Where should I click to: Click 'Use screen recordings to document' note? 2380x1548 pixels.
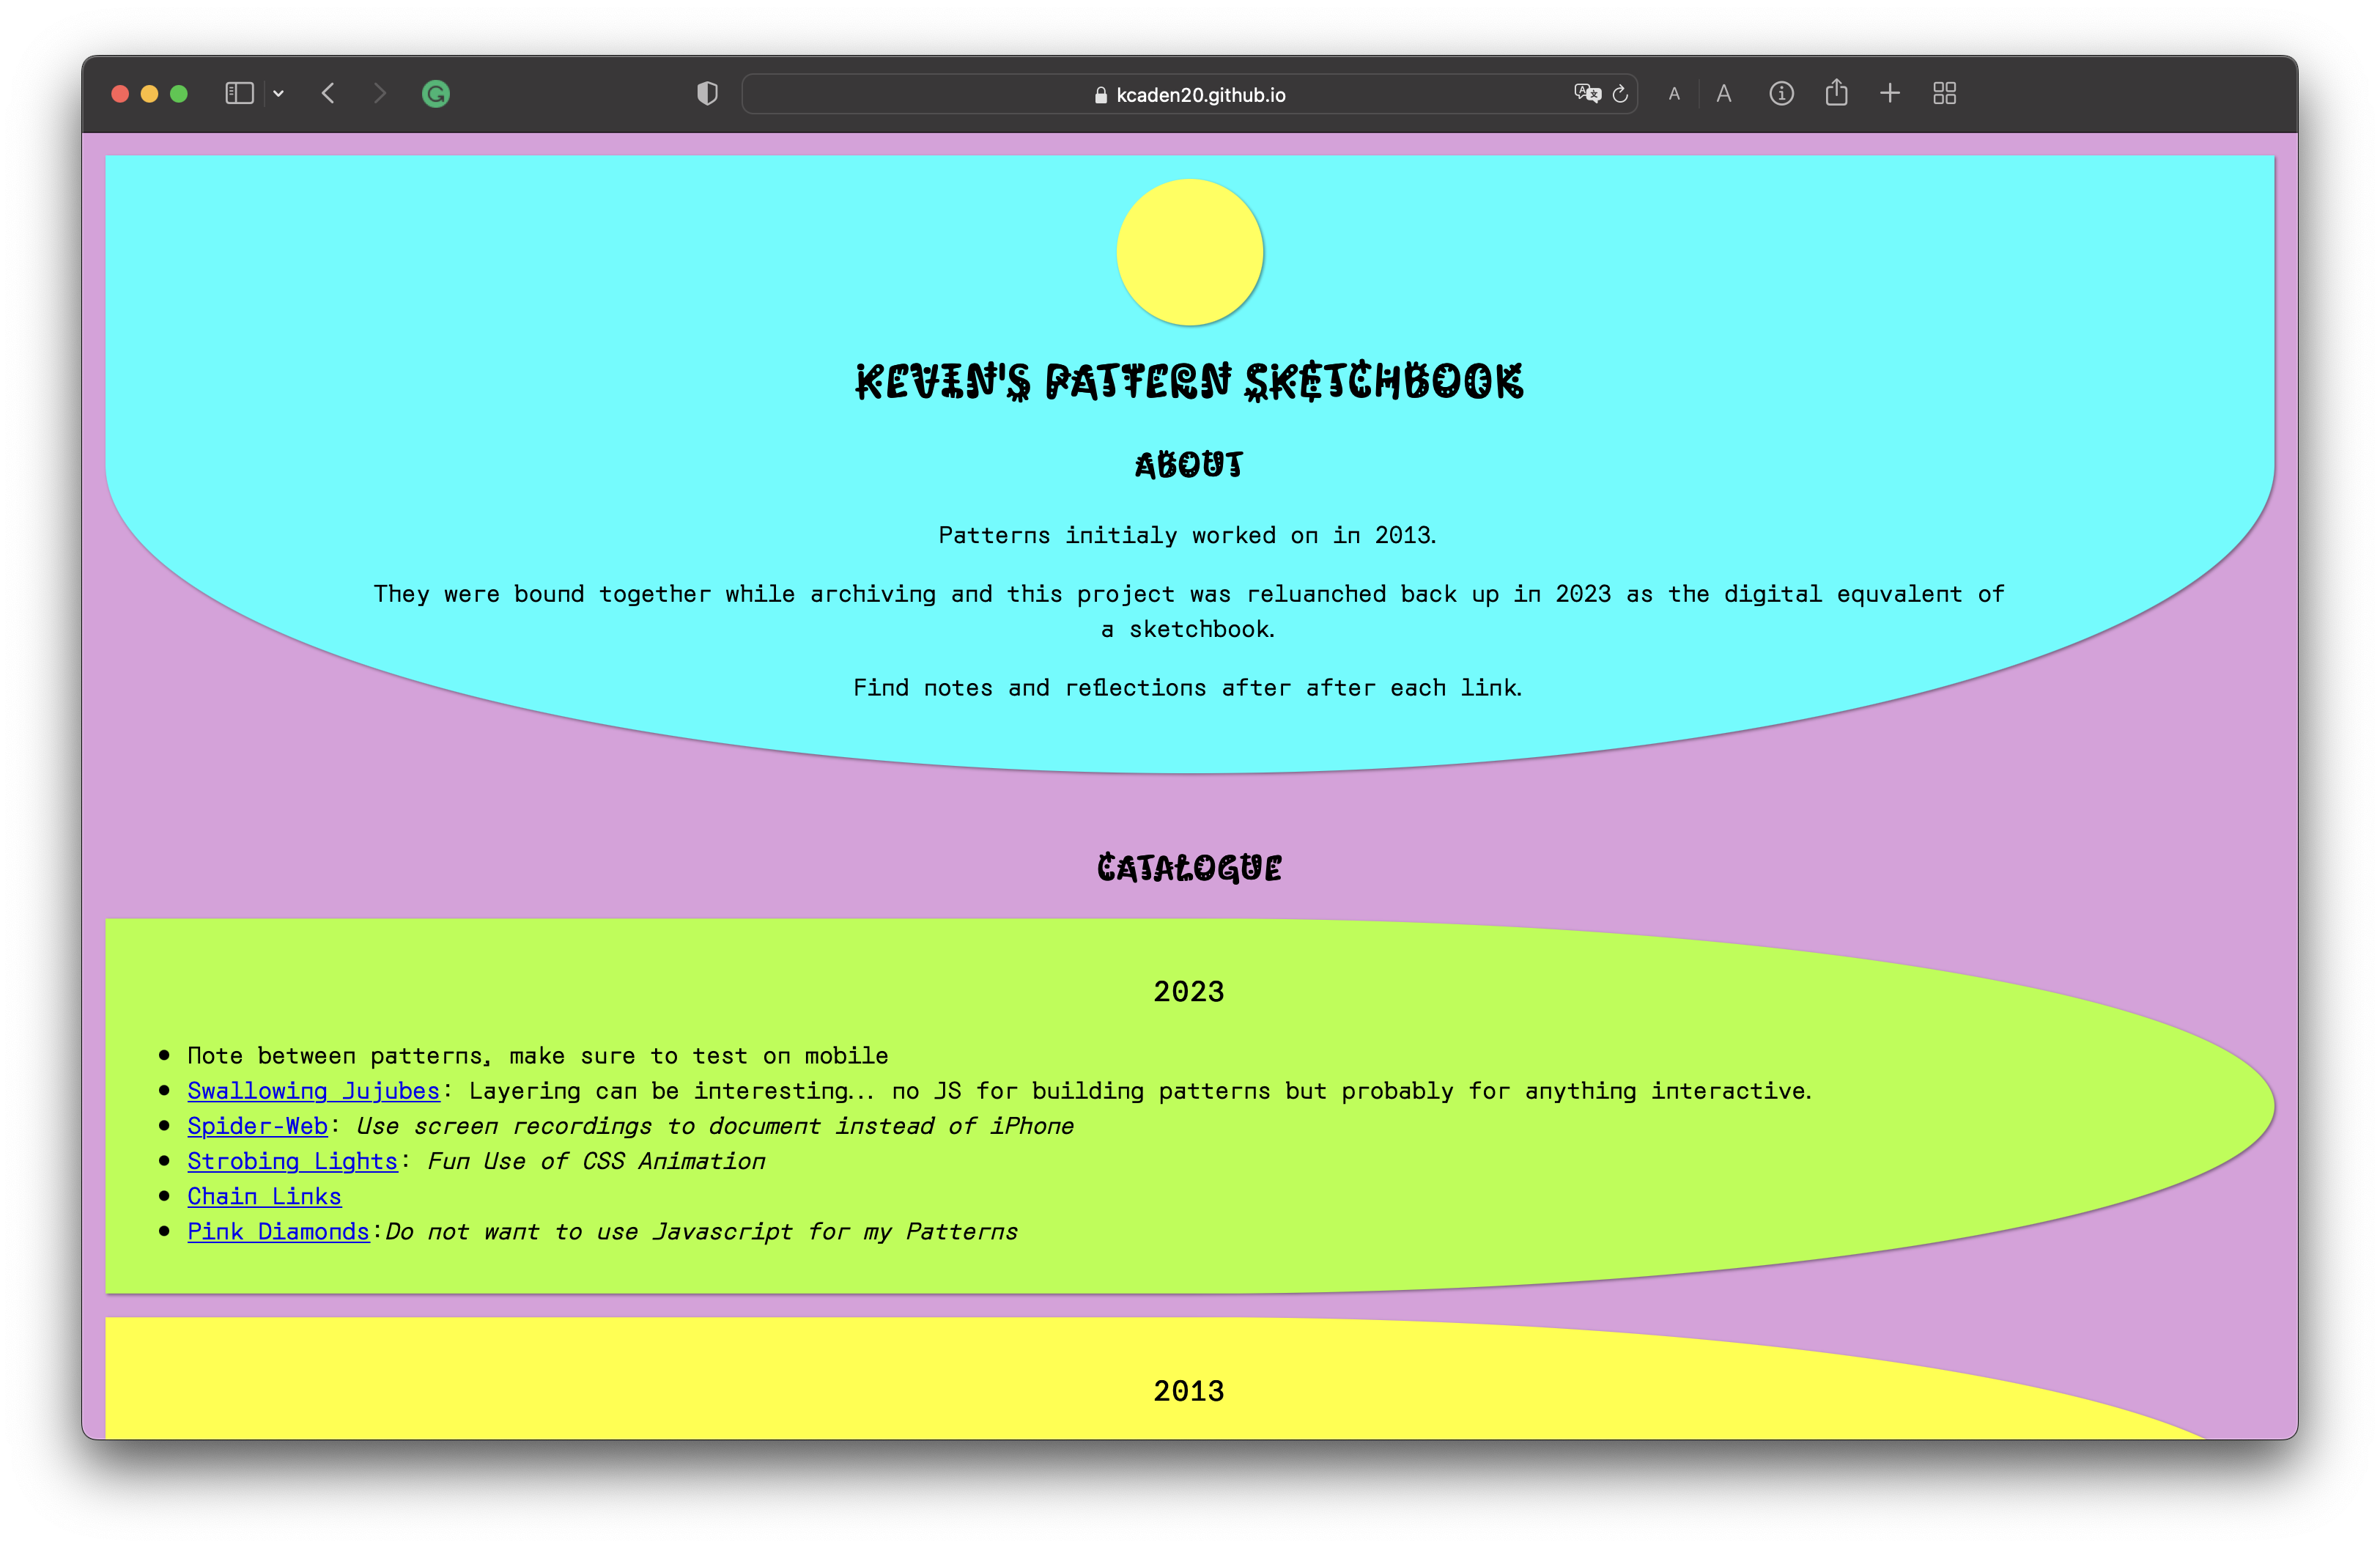(x=715, y=1126)
